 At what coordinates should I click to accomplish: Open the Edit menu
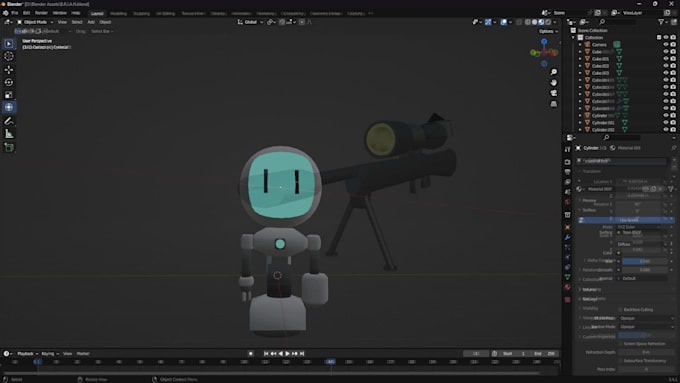tap(26, 13)
